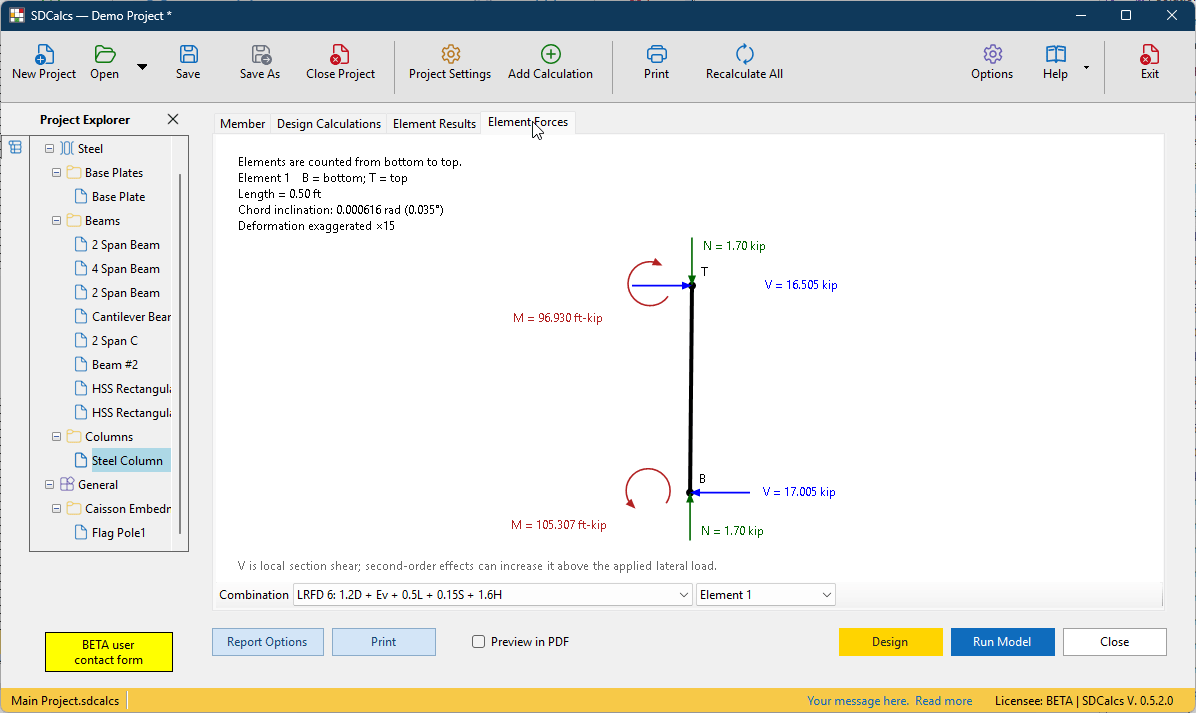
Task: Collapse the Beams folder
Action: pos(56,221)
